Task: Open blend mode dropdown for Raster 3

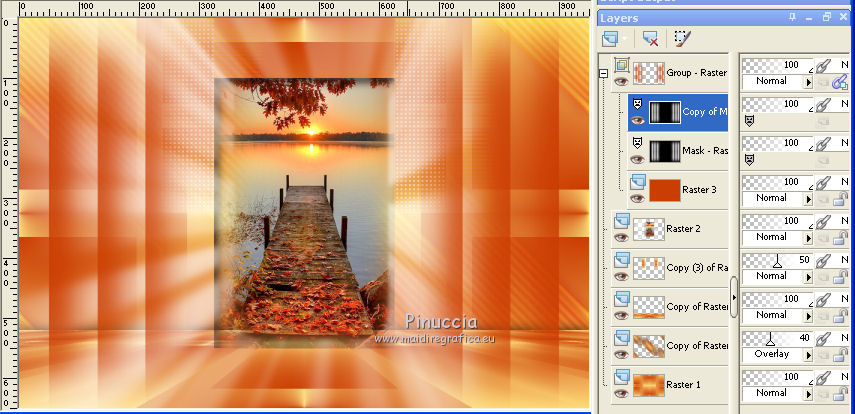Action: coord(808,200)
